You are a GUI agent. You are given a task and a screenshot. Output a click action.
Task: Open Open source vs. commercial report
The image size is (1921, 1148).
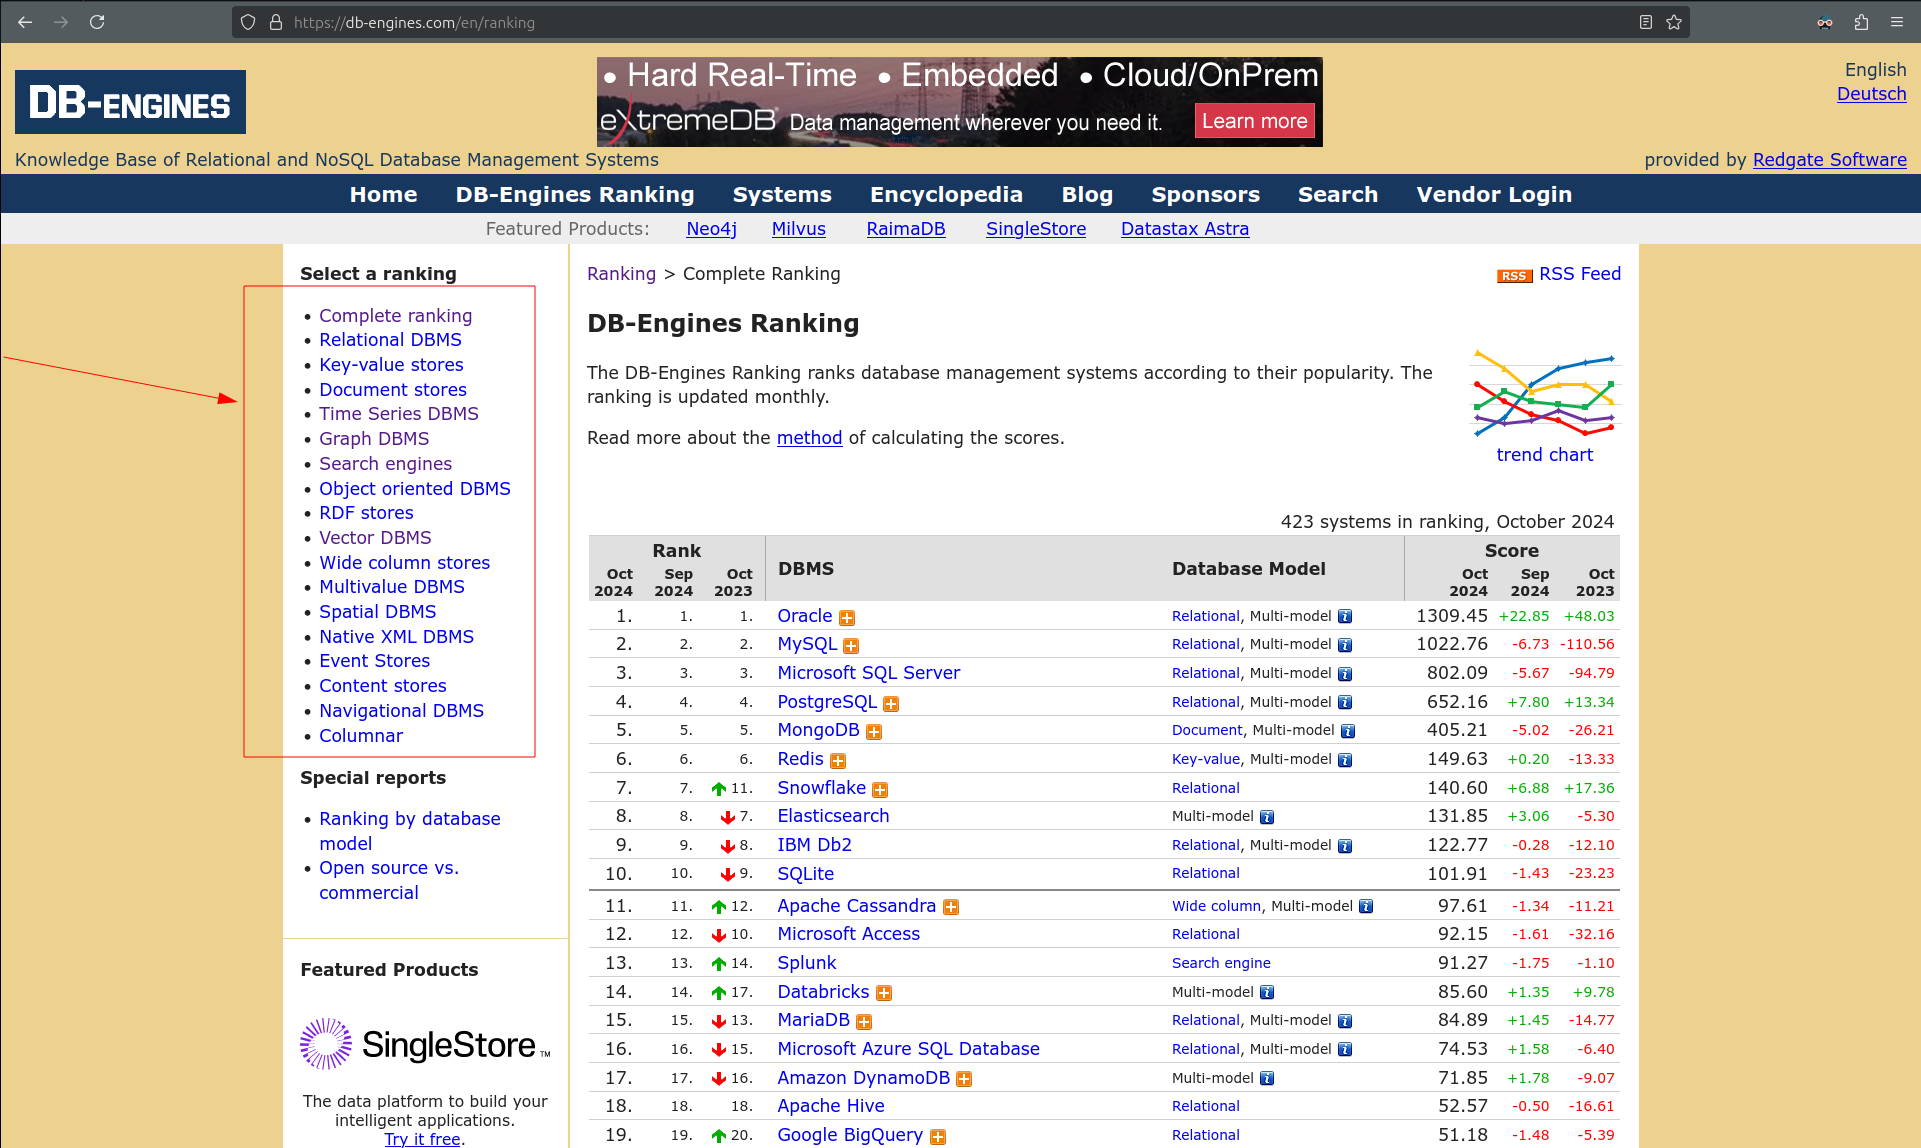coord(389,880)
